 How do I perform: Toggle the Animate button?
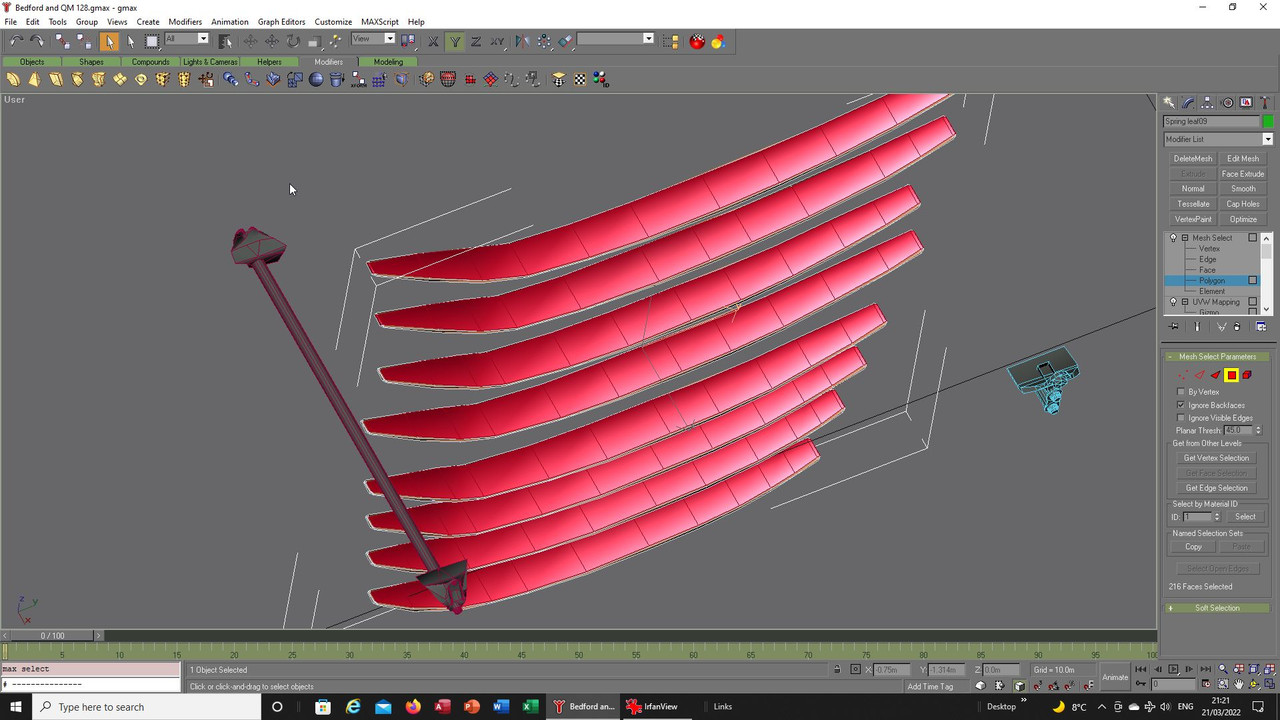click(1115, 677)
